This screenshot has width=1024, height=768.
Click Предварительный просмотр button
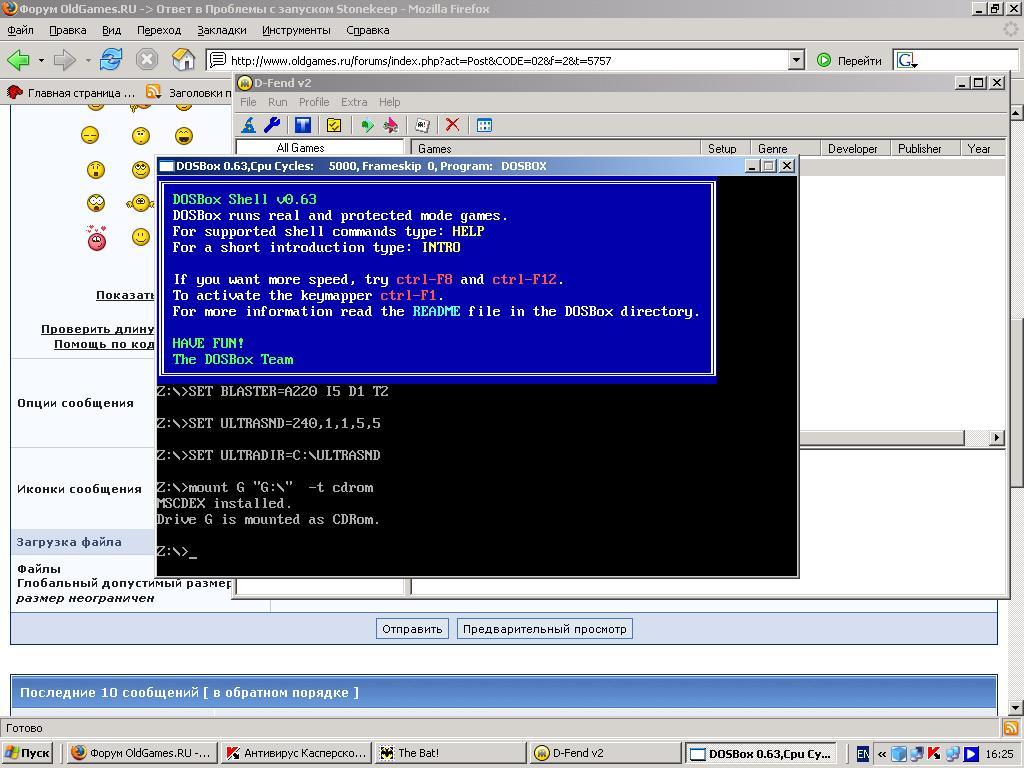[545, 629]
